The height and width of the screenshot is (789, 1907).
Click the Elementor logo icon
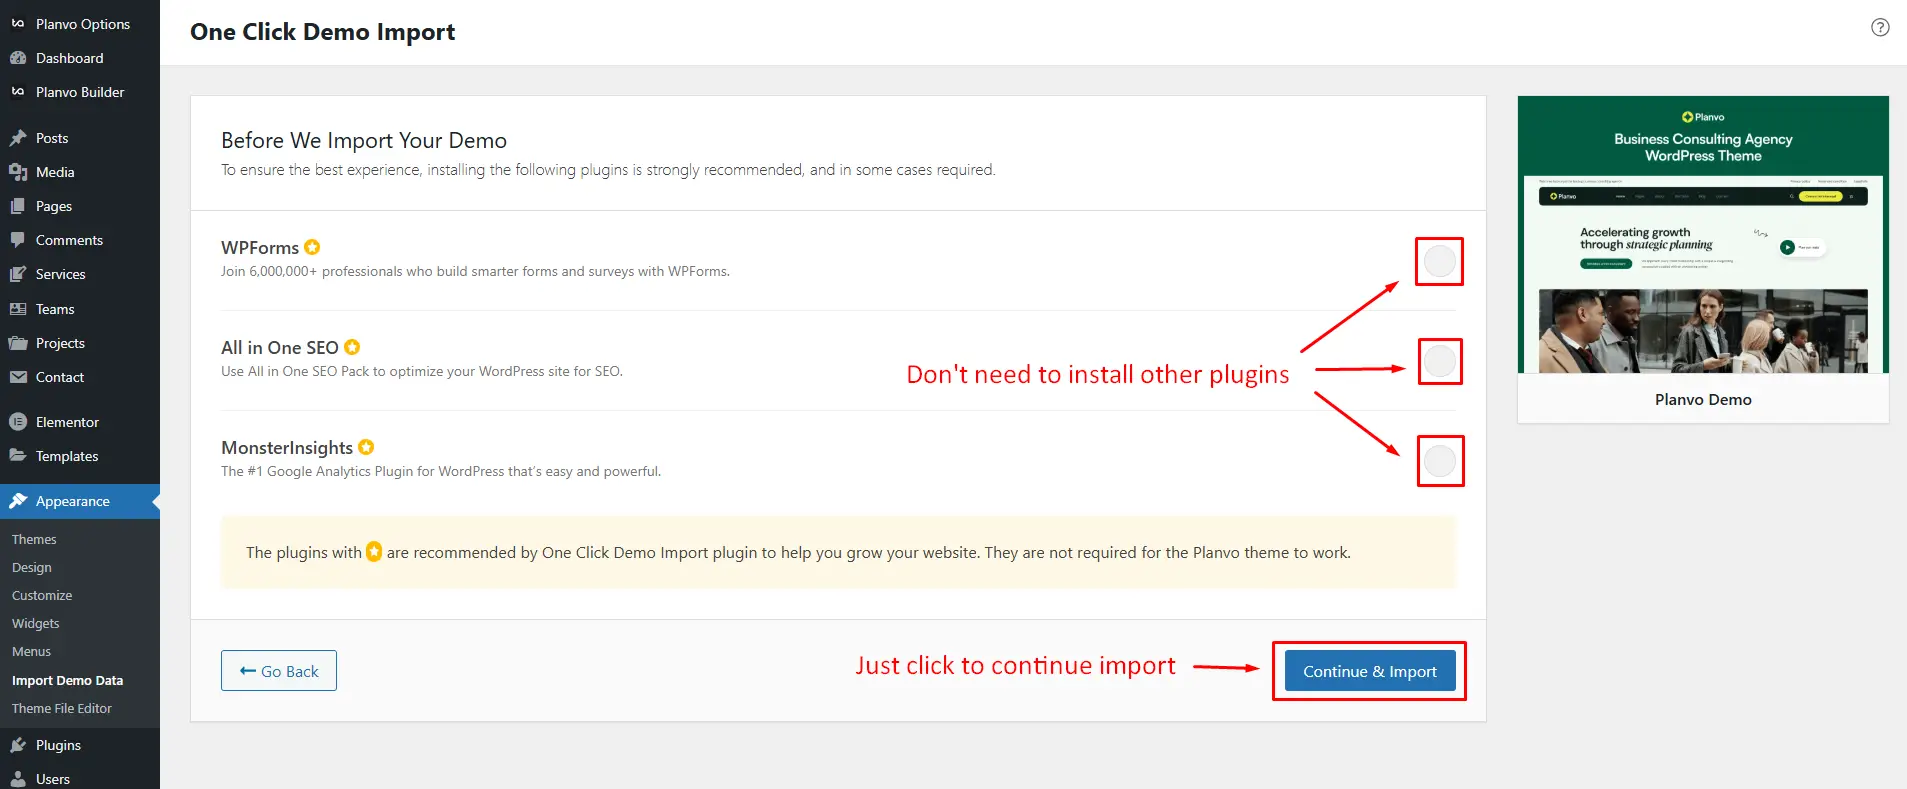[x=18, y=422]
